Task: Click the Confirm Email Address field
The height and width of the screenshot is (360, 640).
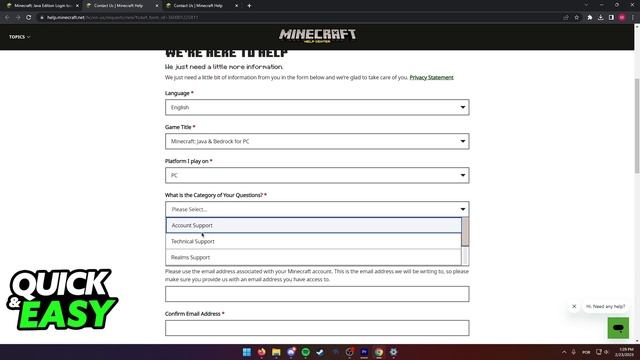Action: click(x=317, y=328)
